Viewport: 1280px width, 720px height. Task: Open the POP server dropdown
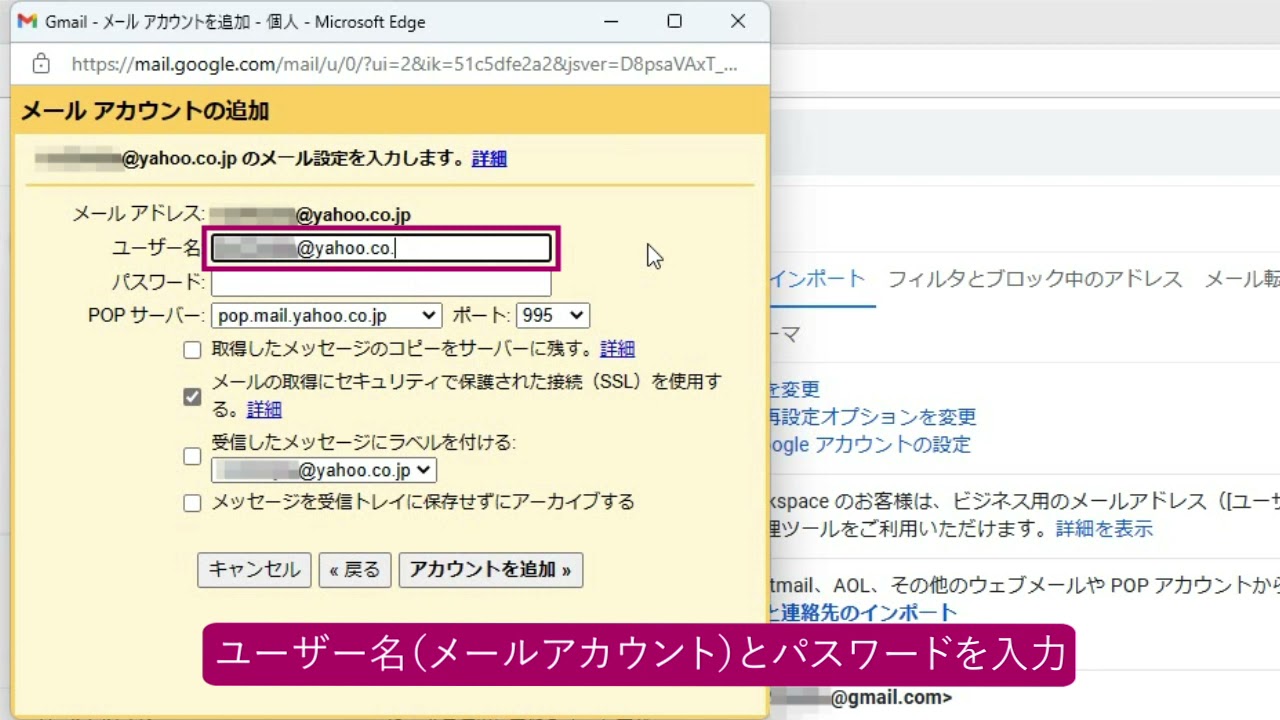point(326,315)
